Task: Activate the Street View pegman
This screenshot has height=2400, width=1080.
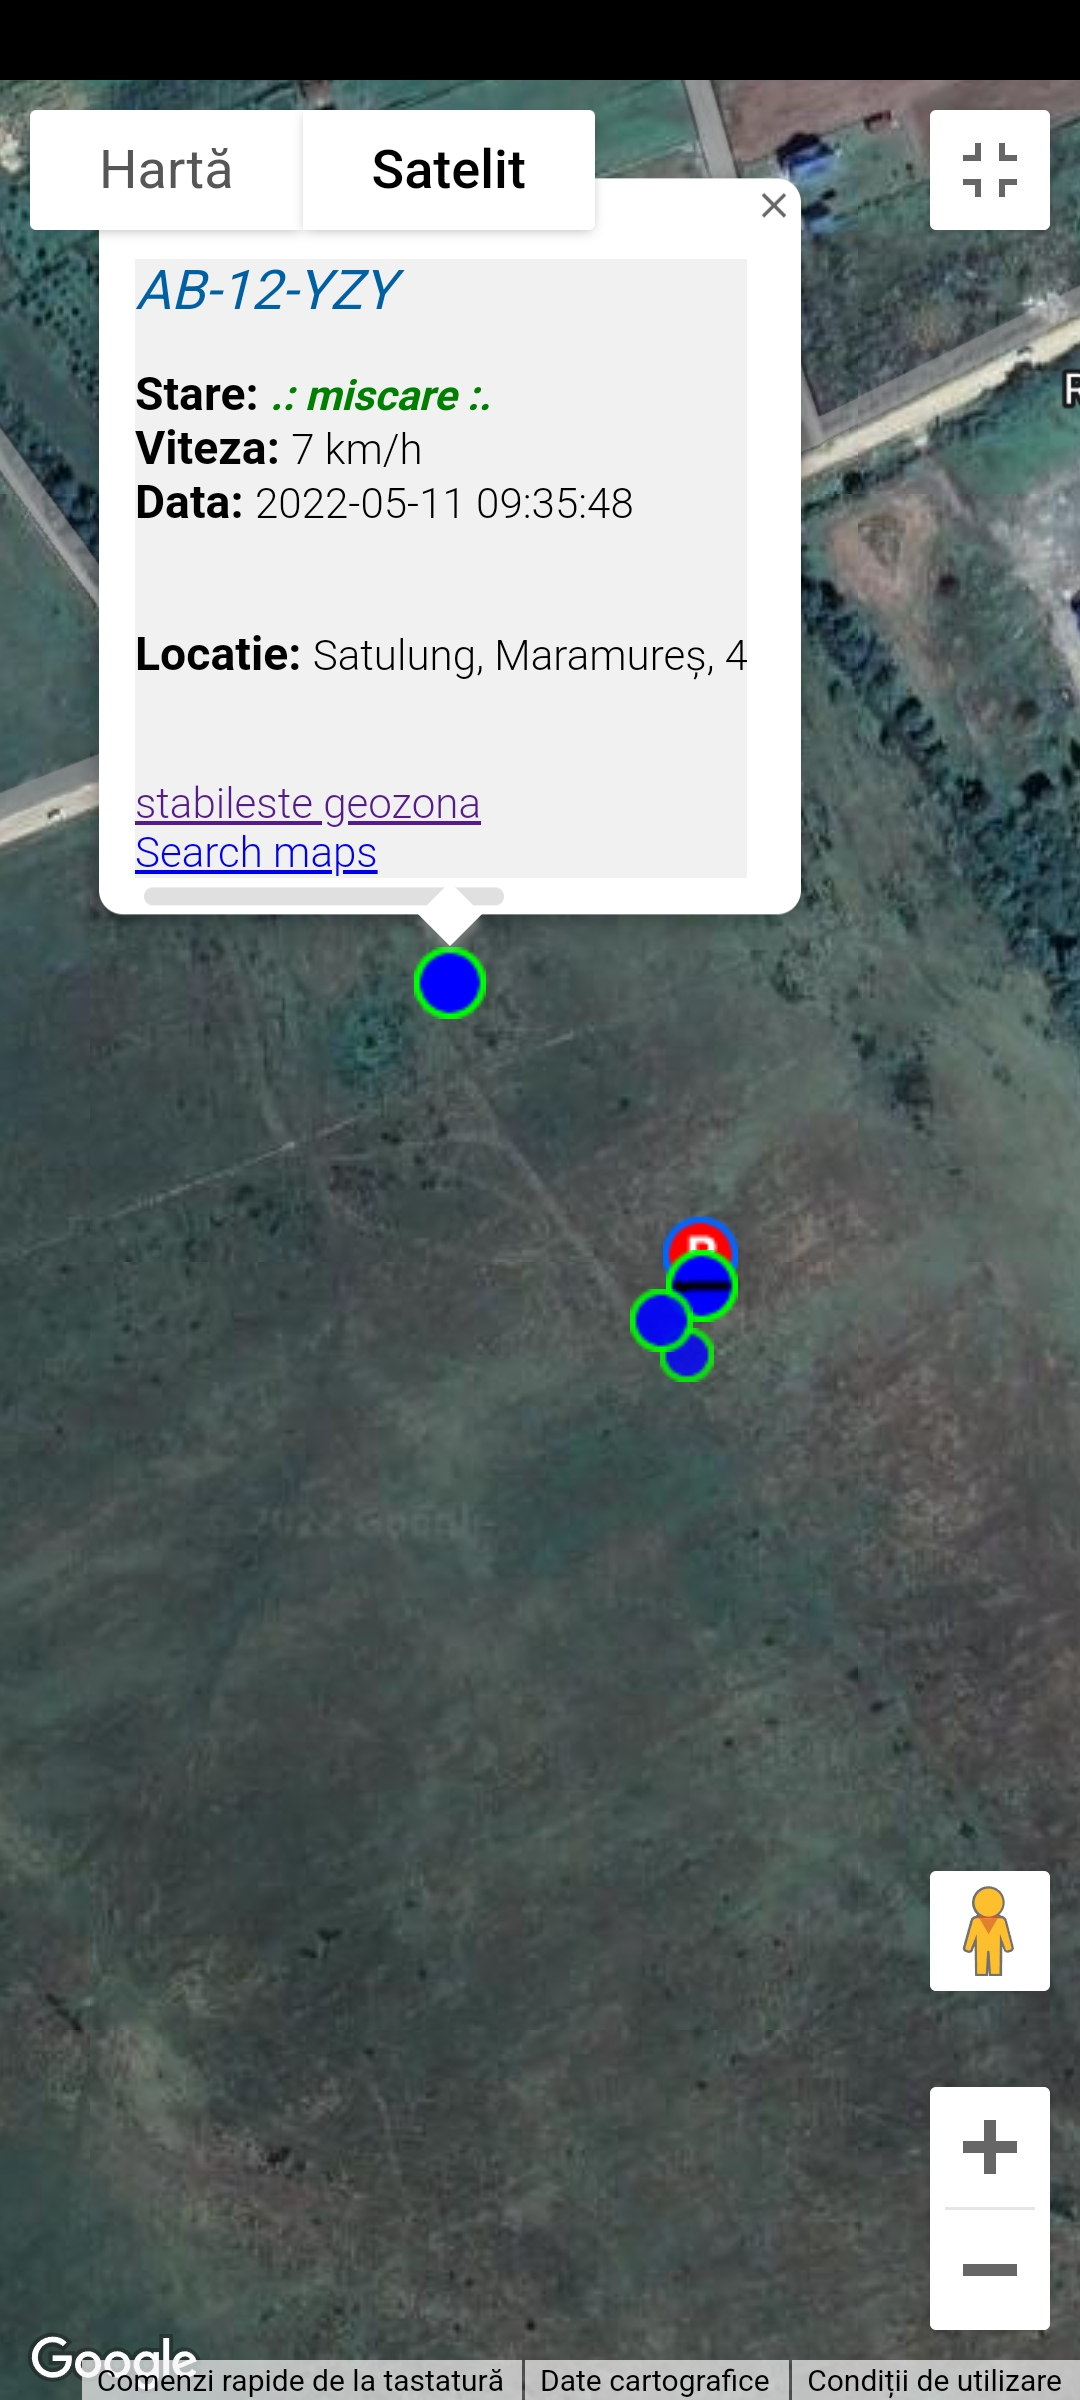Action: pyautogui.click(x=989, y=1931)
